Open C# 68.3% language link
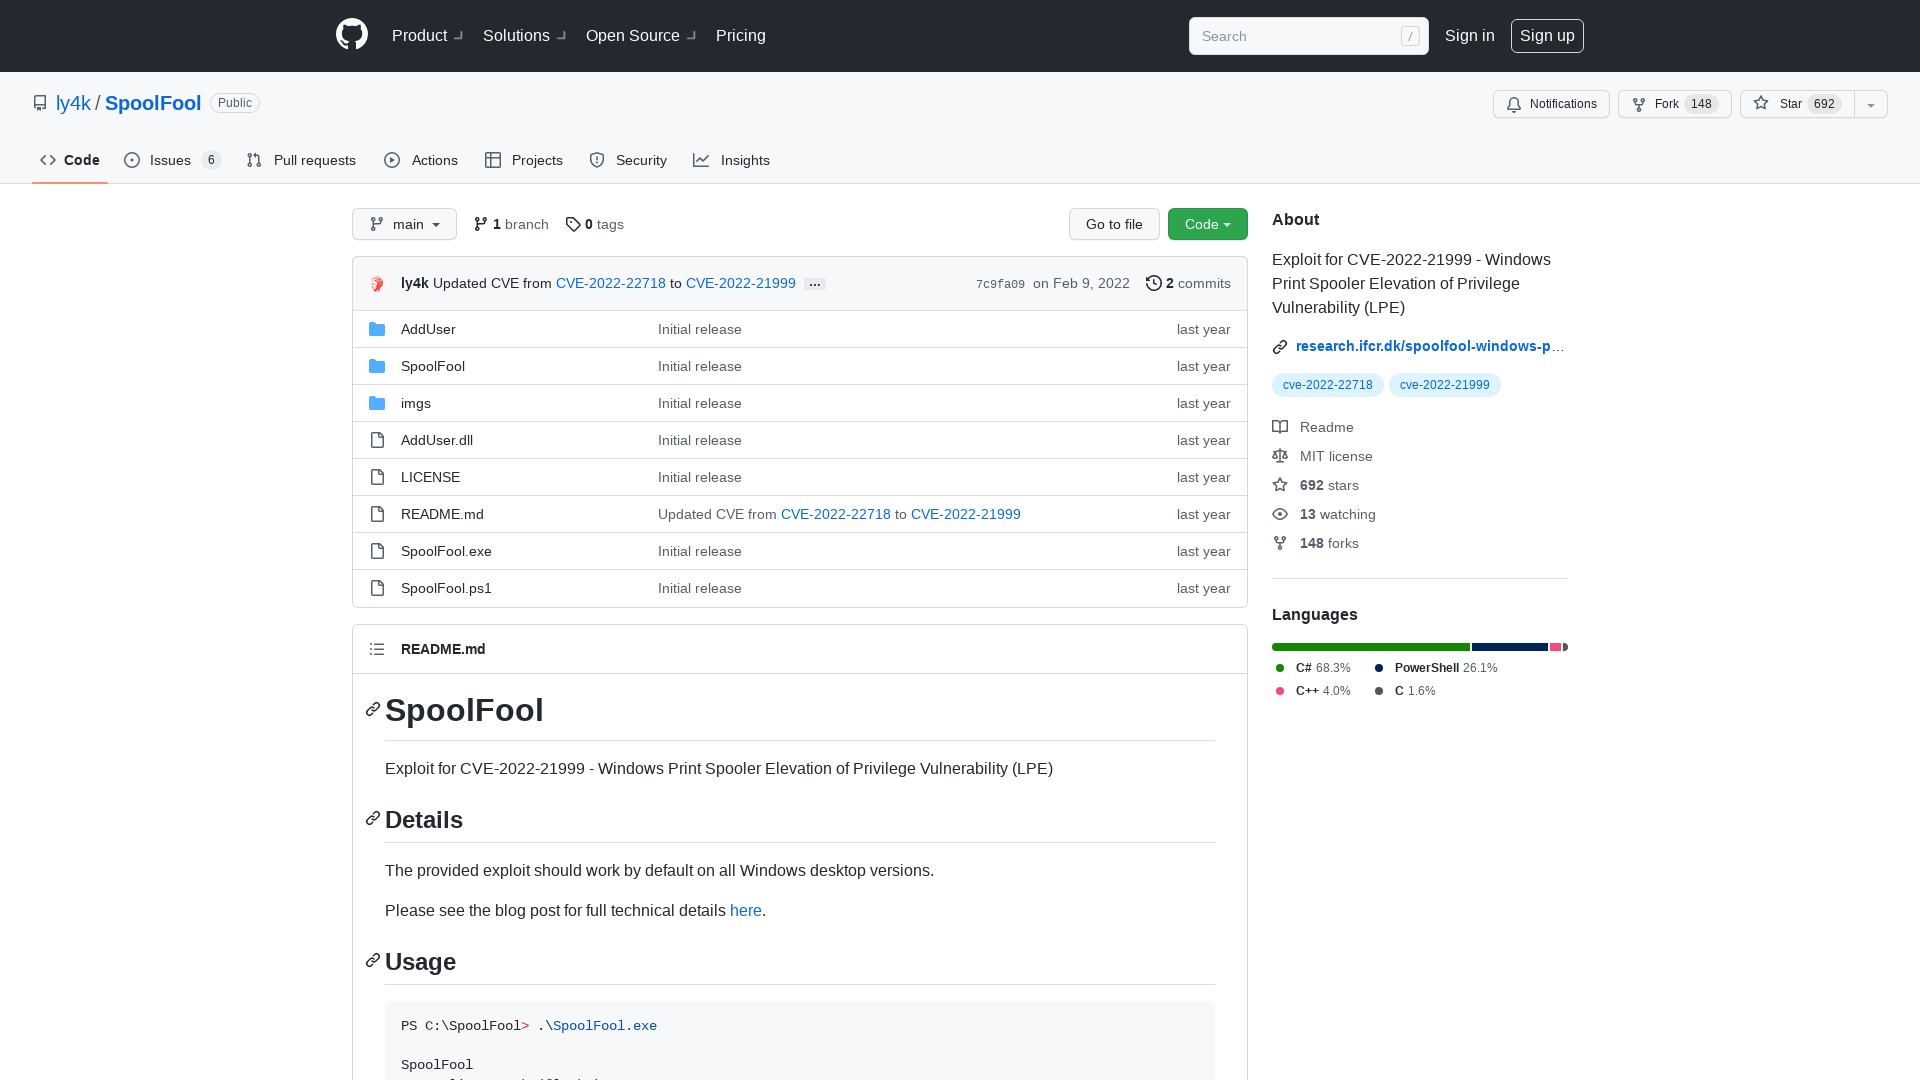 [1312, 668]
